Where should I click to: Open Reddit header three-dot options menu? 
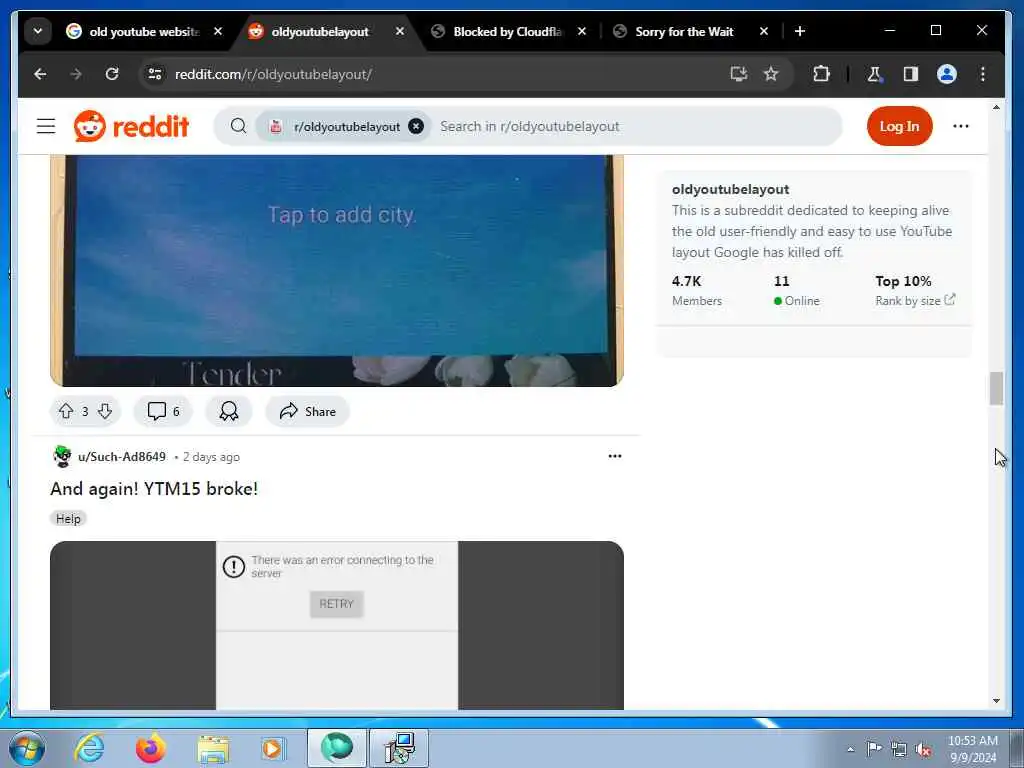(961, 126)
